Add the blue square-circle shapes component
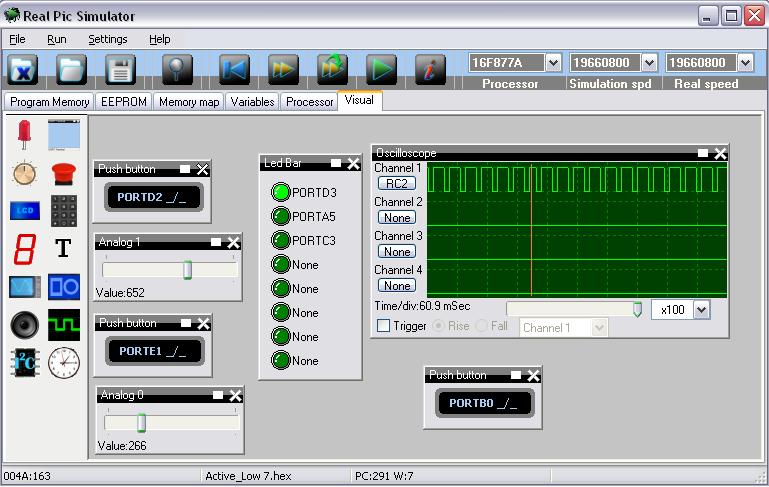Image resolution: width=769 pixels, height=487 pixels. (x=64, y=287)
